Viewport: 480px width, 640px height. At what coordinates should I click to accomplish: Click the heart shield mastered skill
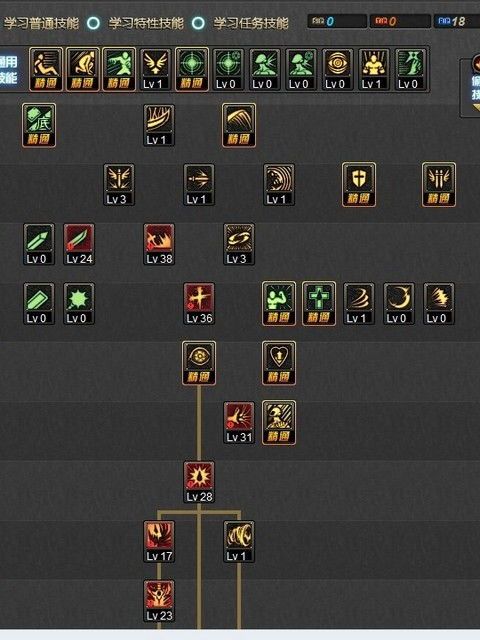point(279,363)
